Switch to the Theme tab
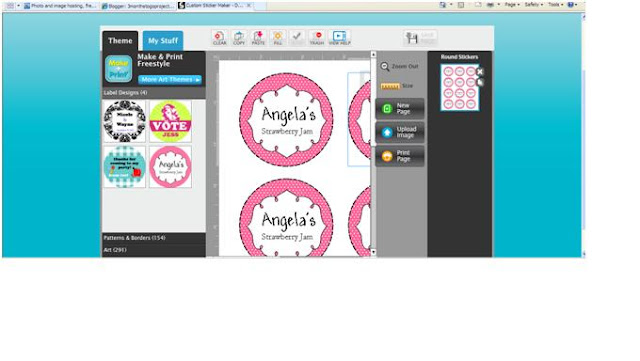640x361 pixels. click(120, 41)
